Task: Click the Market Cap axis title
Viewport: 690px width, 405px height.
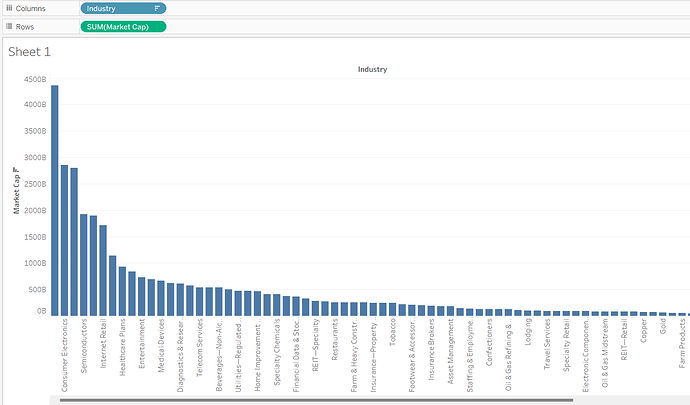Action: (x=16, y=196)
